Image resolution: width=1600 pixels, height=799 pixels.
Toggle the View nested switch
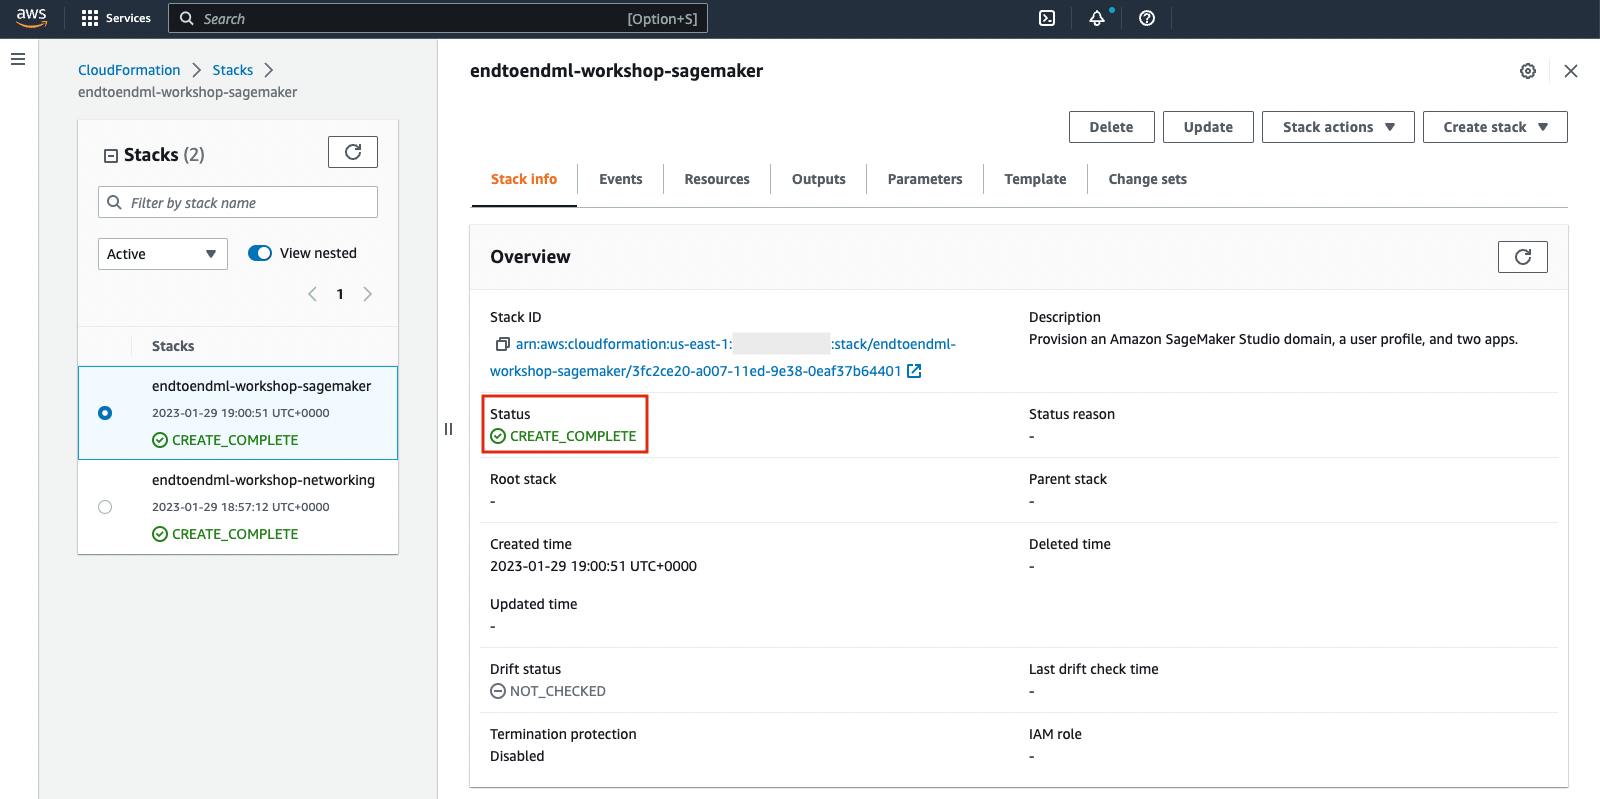[260, 253]
